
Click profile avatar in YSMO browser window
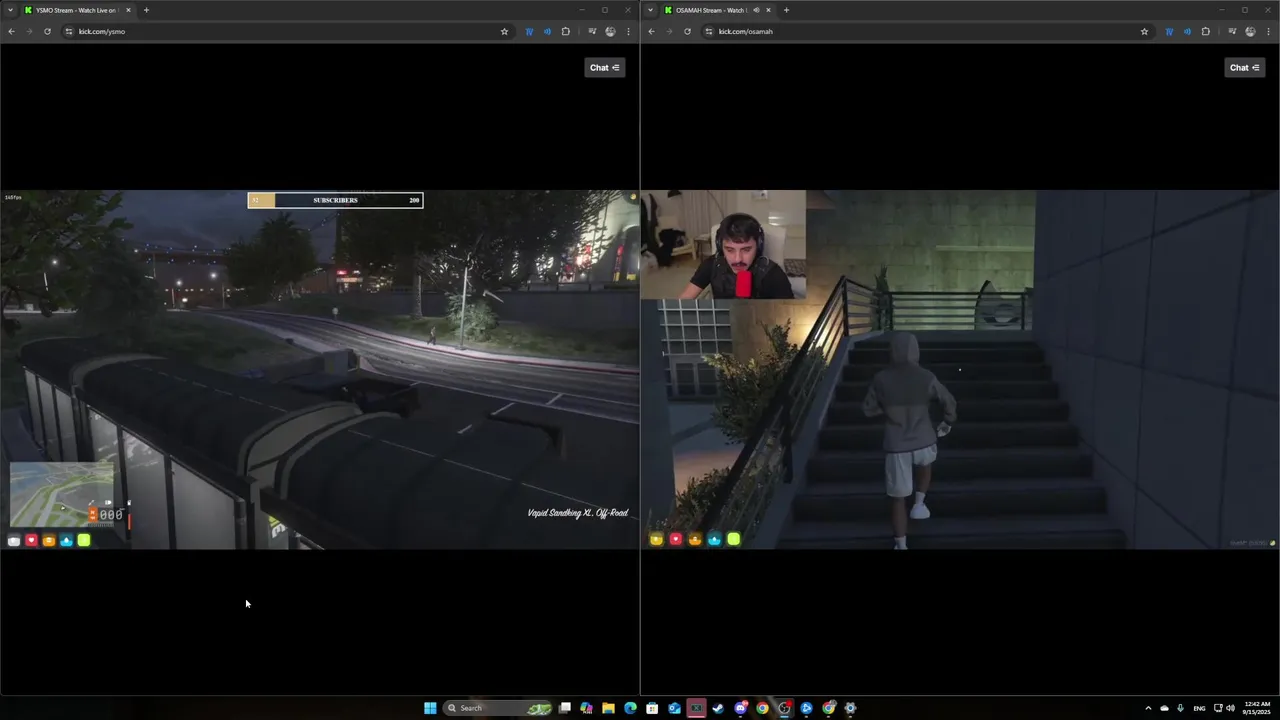610,31
